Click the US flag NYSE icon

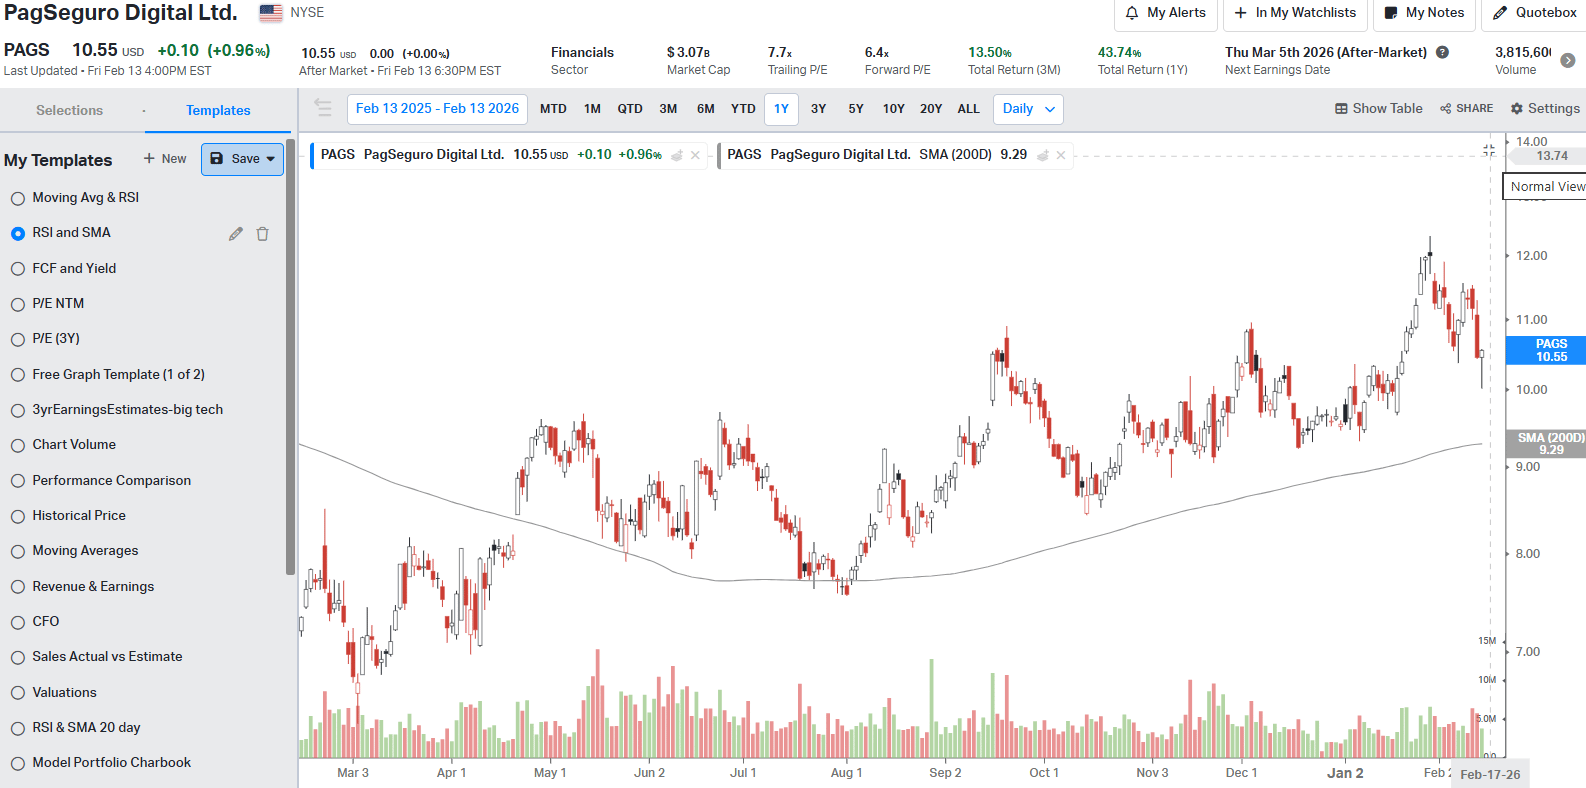tap(271, 13)
